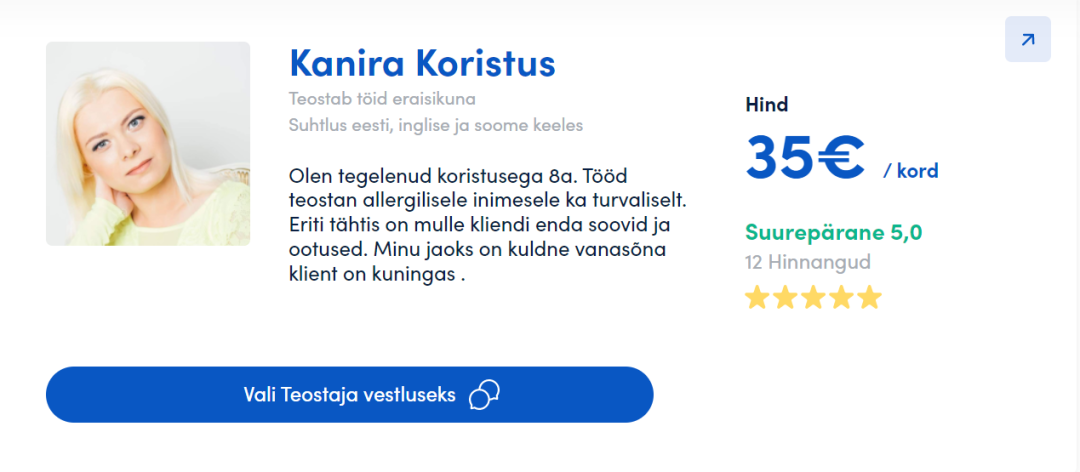Viewport: 1080px width, 472px height.
Task: Click the '/ kord' price unit label
Action: (911, 171)
